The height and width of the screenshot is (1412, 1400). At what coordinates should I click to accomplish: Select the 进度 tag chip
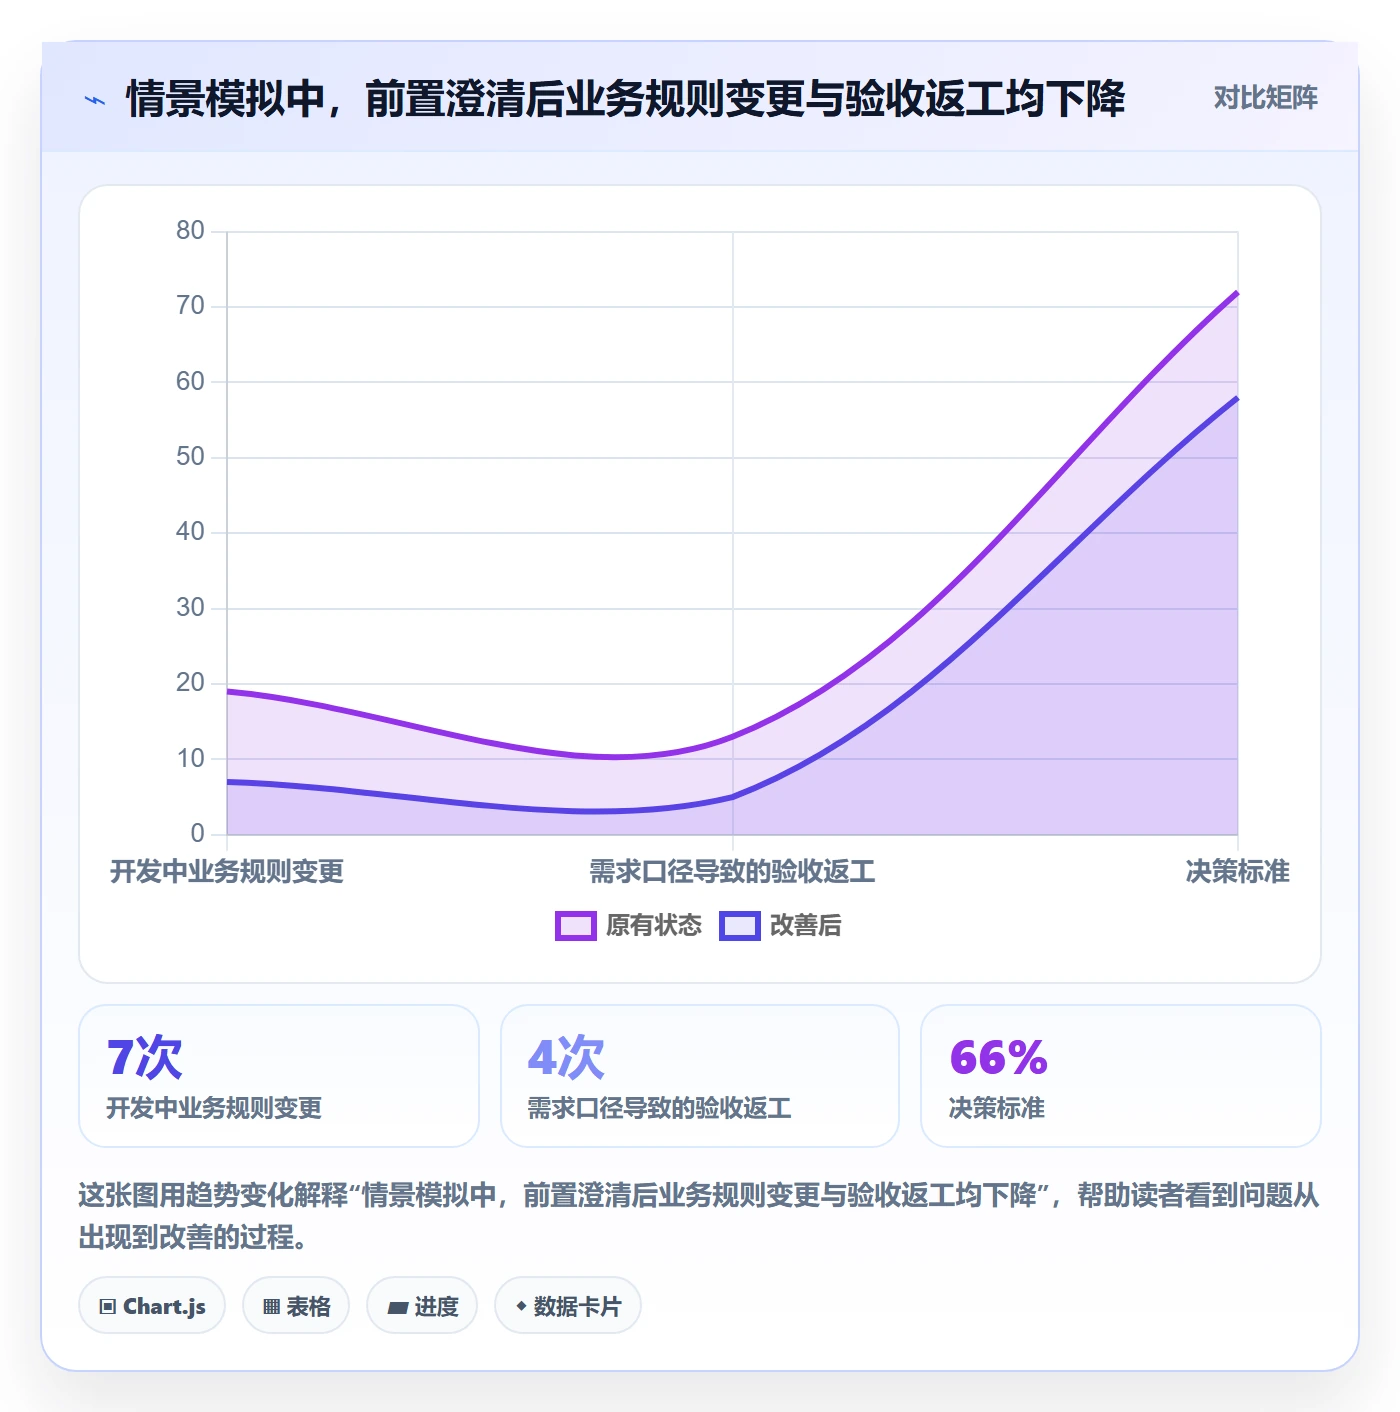(422, 1306)
